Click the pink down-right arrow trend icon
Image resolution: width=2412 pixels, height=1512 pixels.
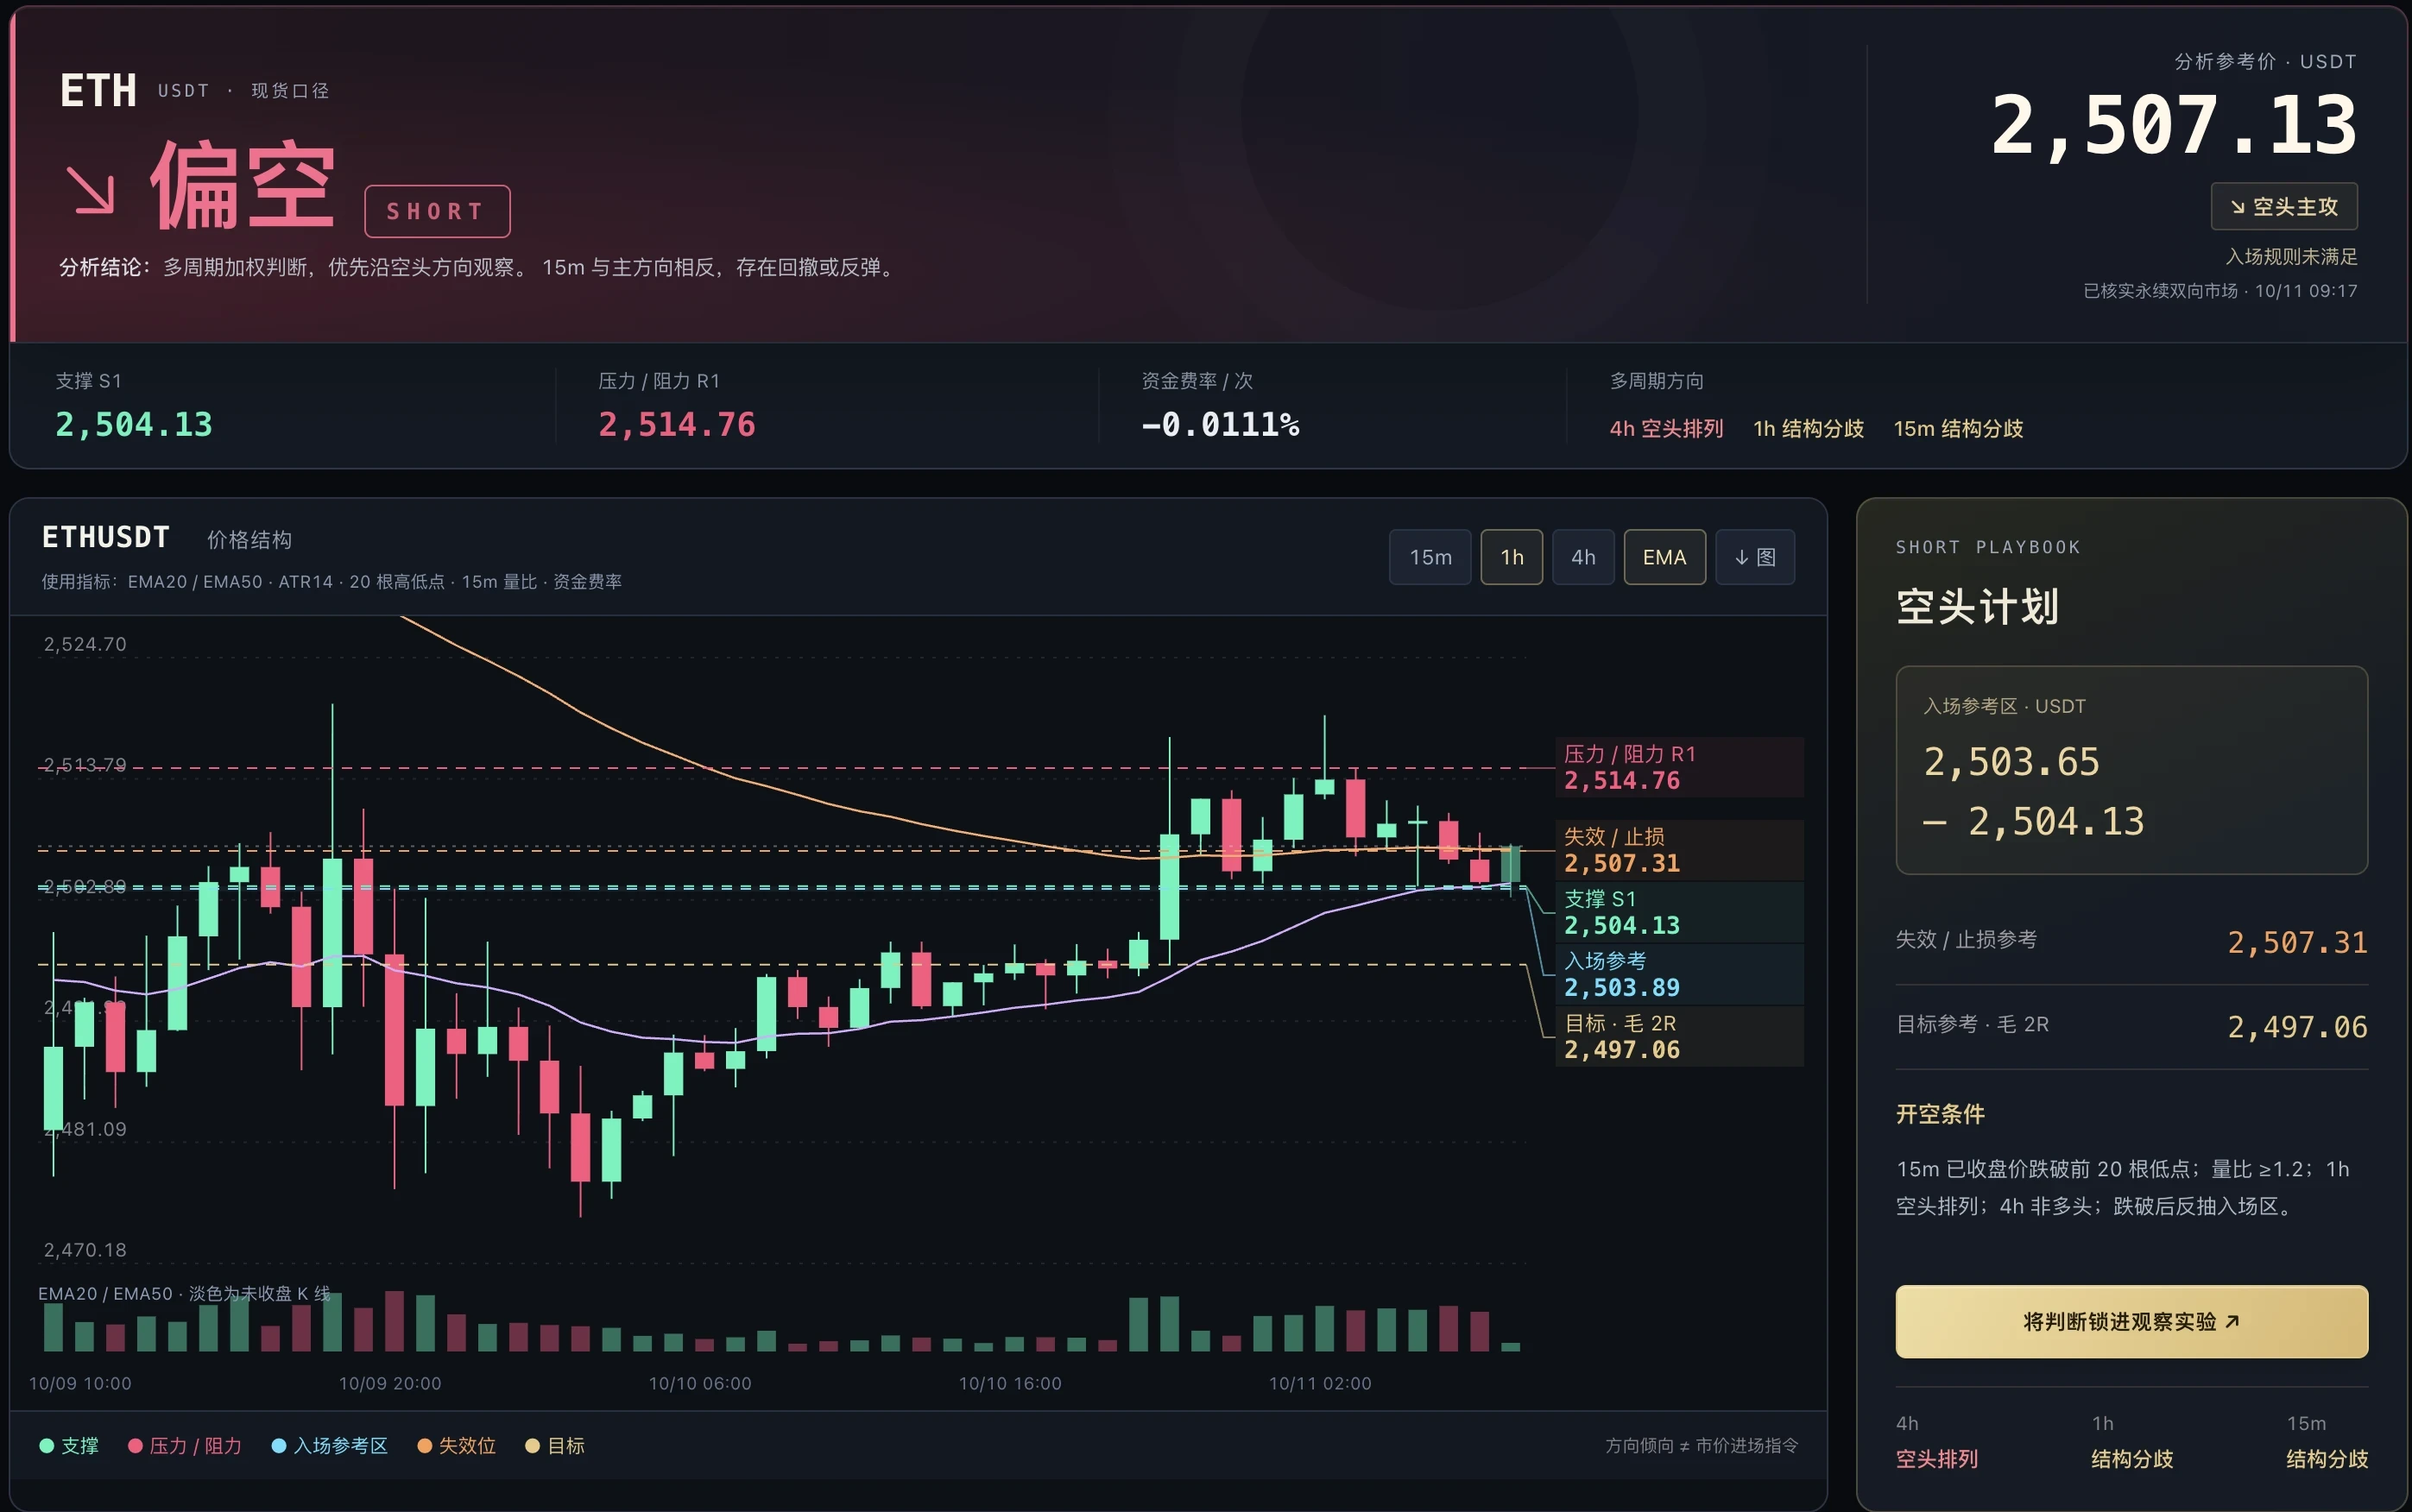pyautogui.click(x=91, y=189)
